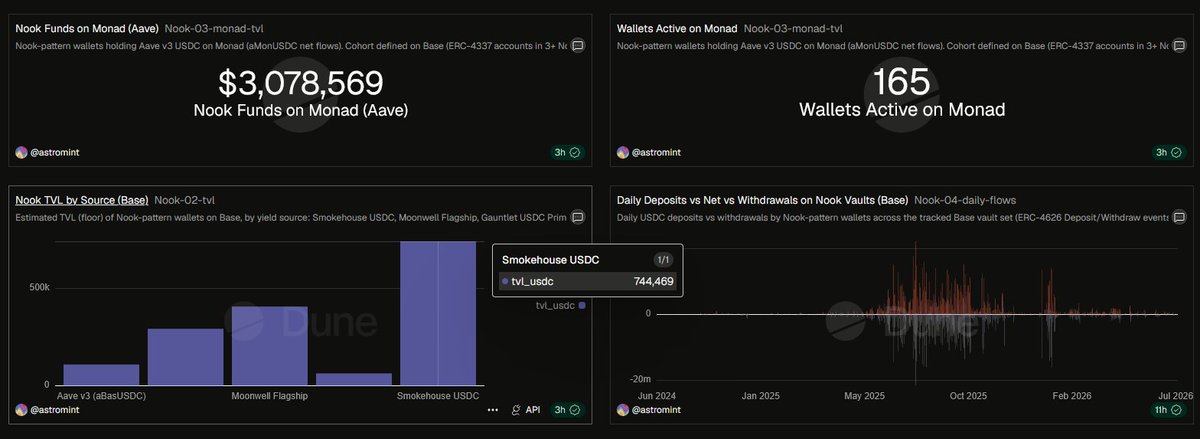Click the tvl_usdc purple legend swatch
This screenshot has height=439, width=1200.
pos(582,305)
